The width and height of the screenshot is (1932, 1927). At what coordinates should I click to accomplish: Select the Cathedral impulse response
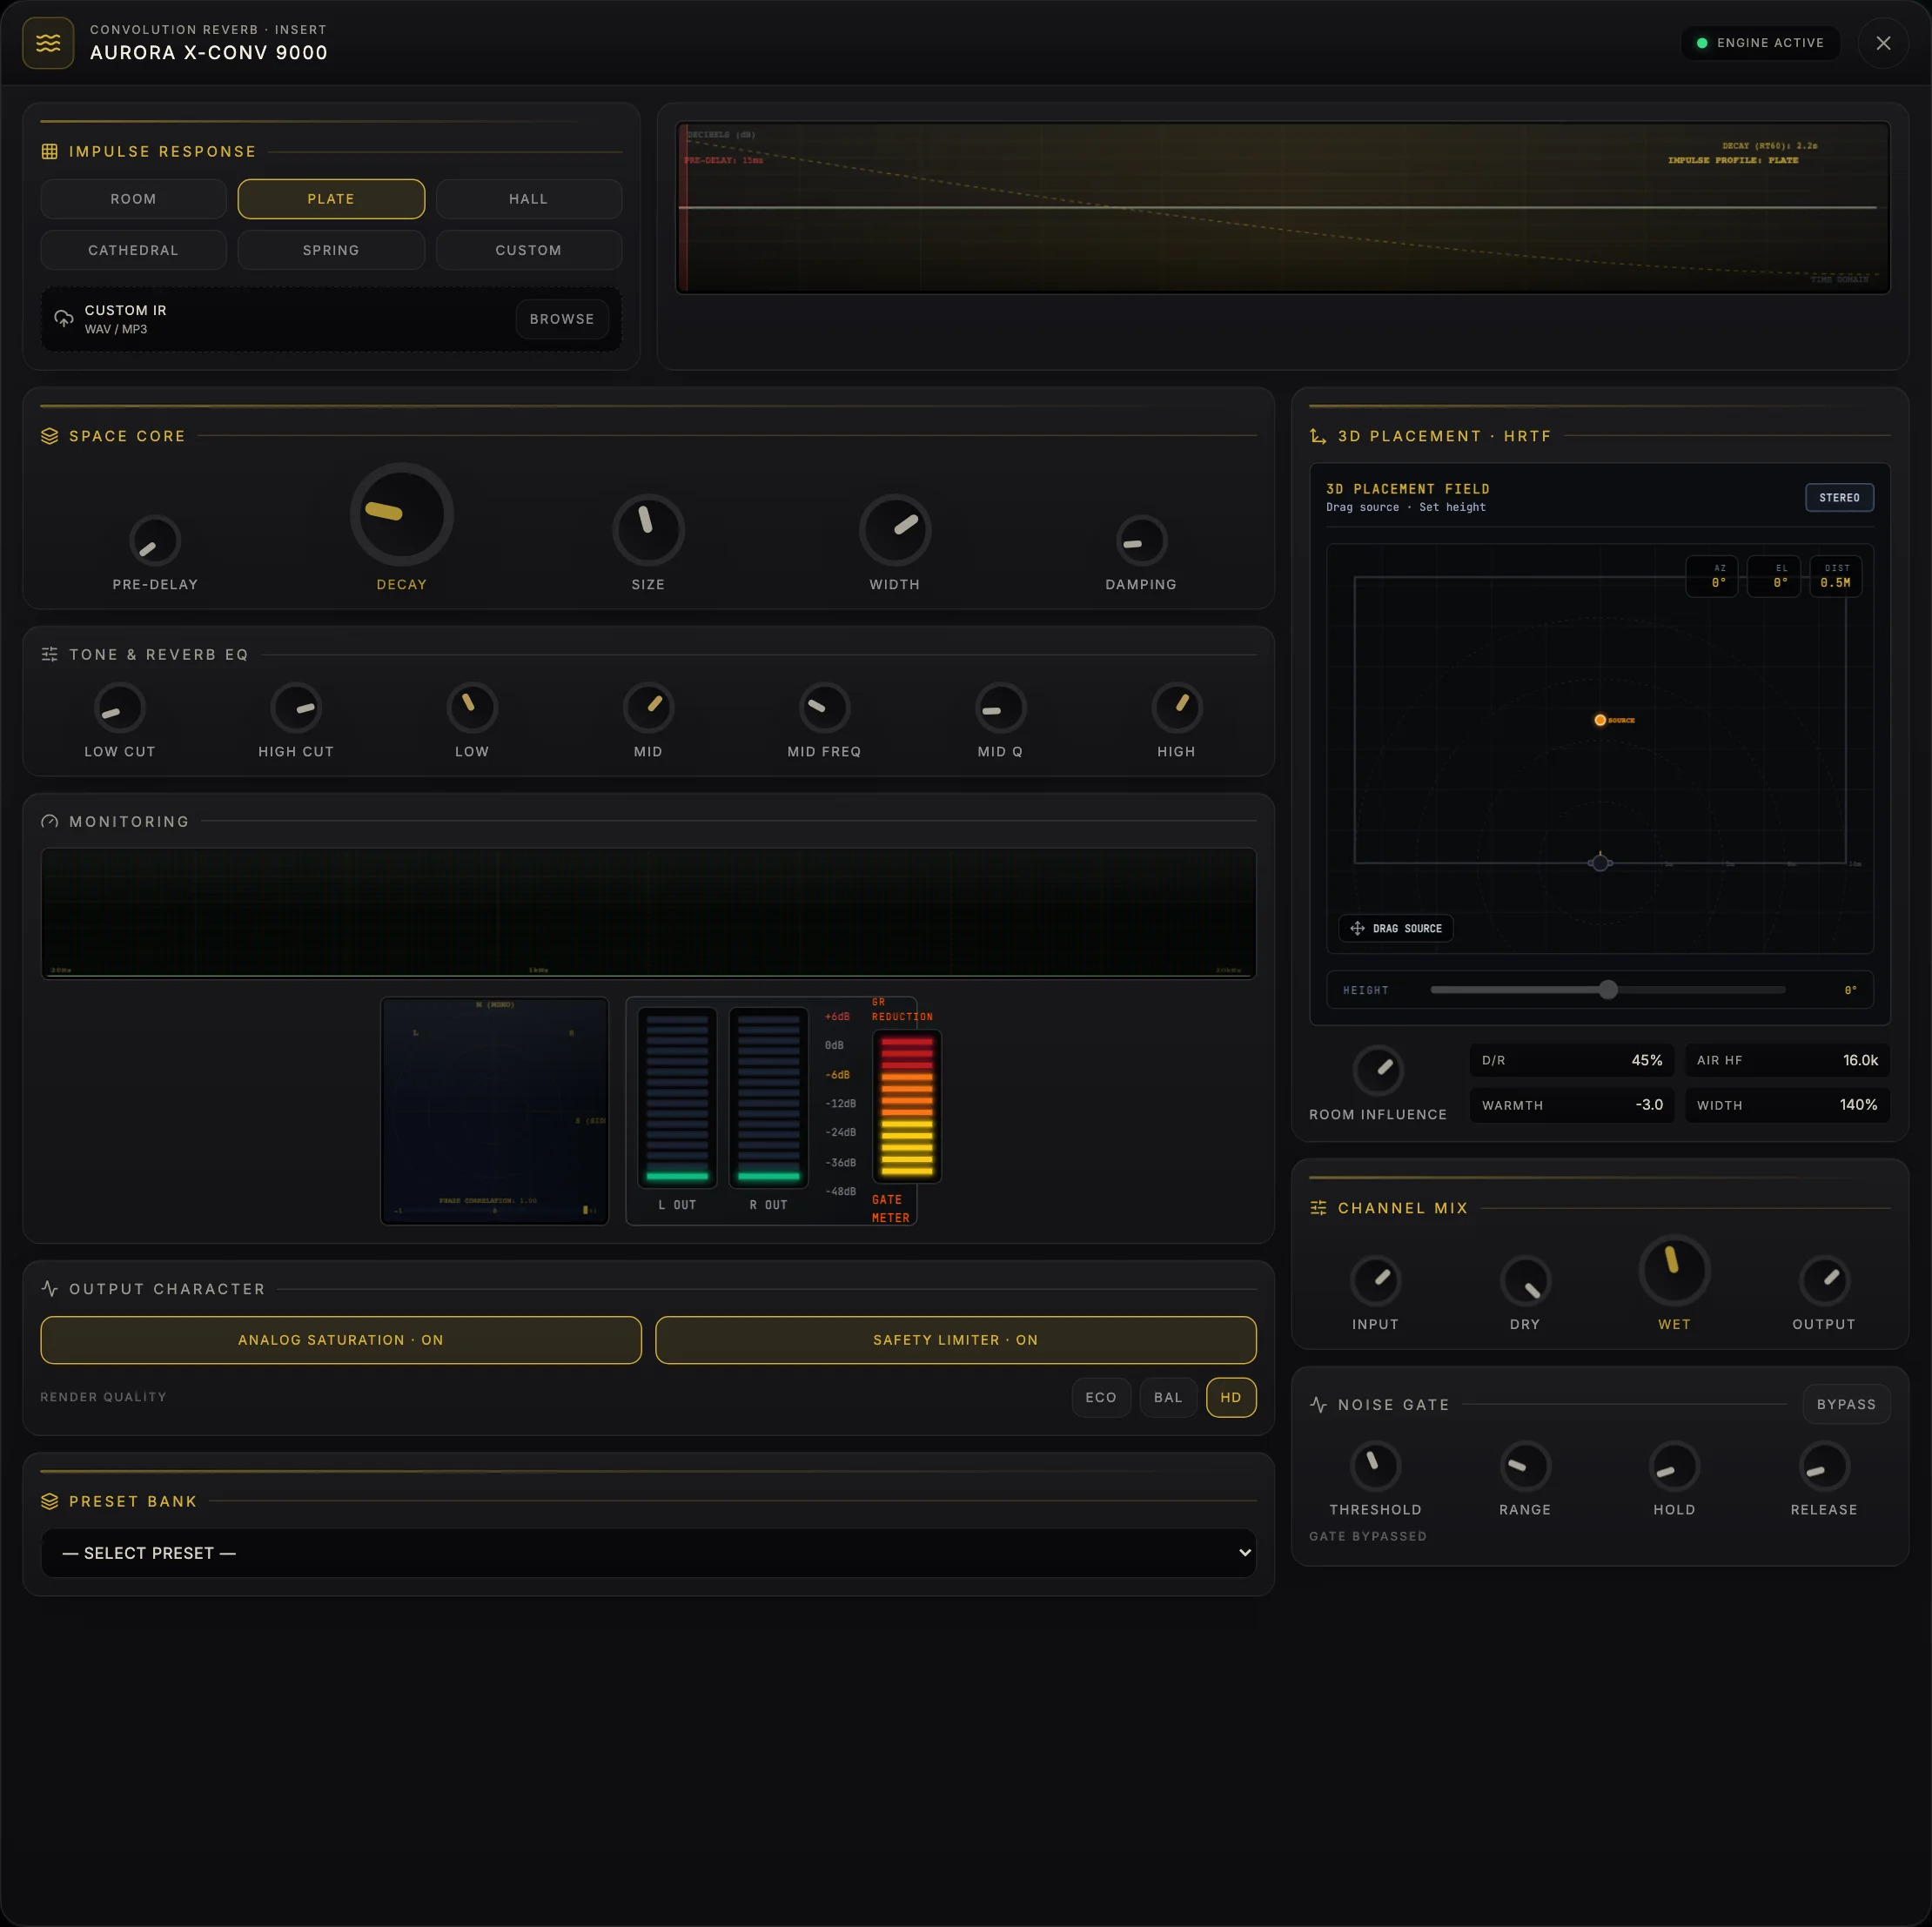133,250
